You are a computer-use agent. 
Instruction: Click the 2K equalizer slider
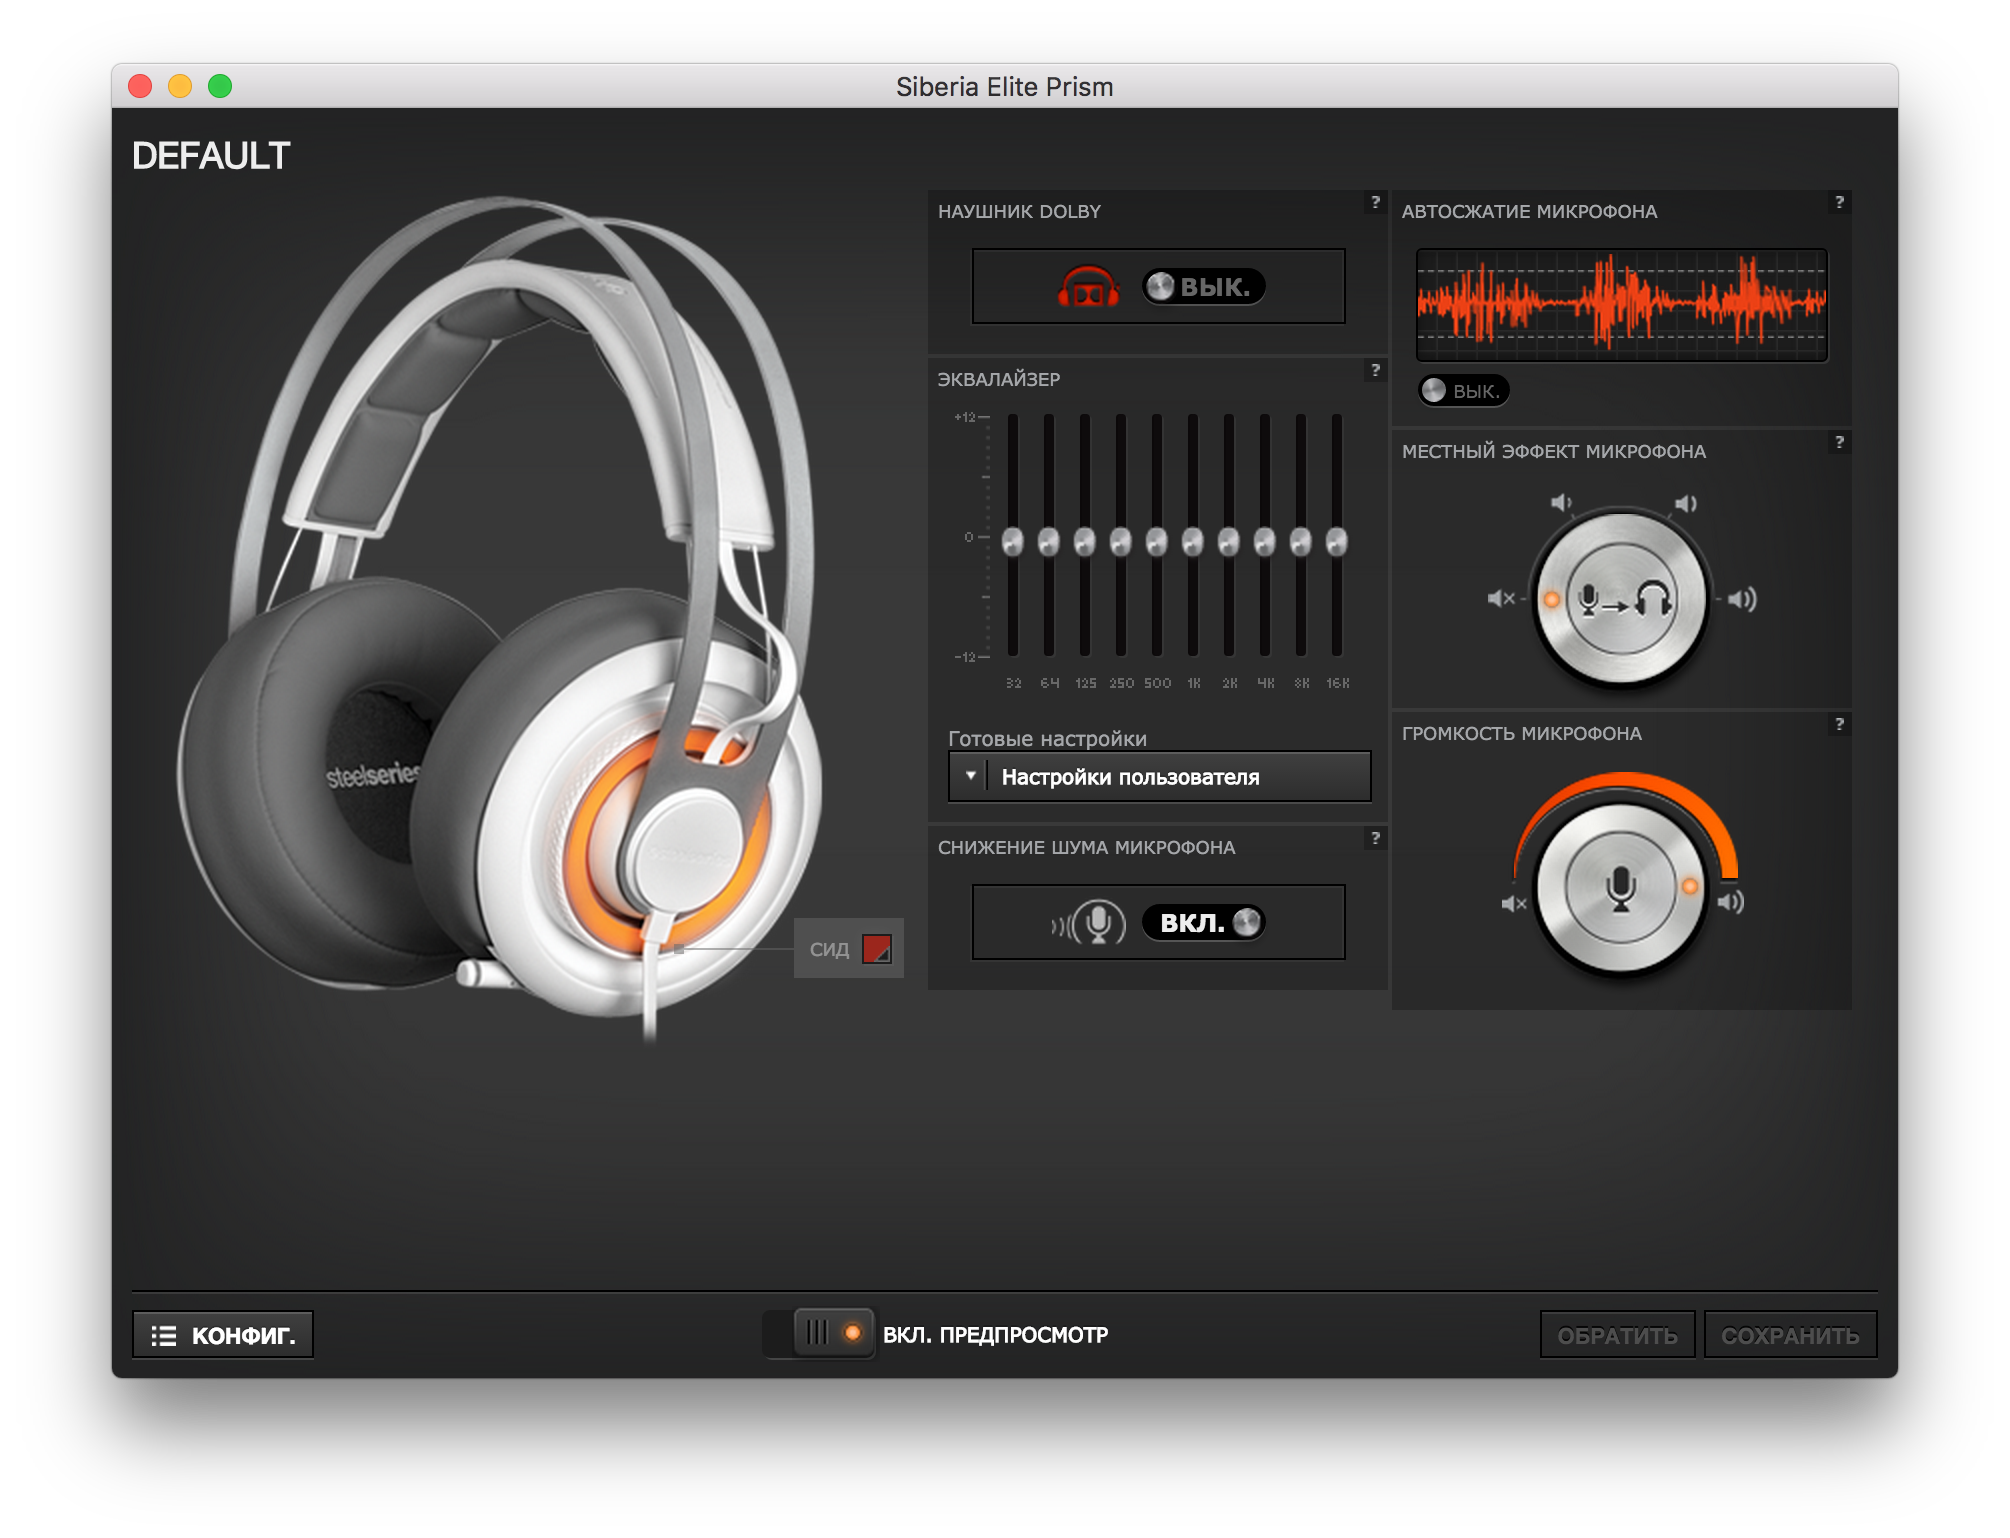coord(1229,541)
